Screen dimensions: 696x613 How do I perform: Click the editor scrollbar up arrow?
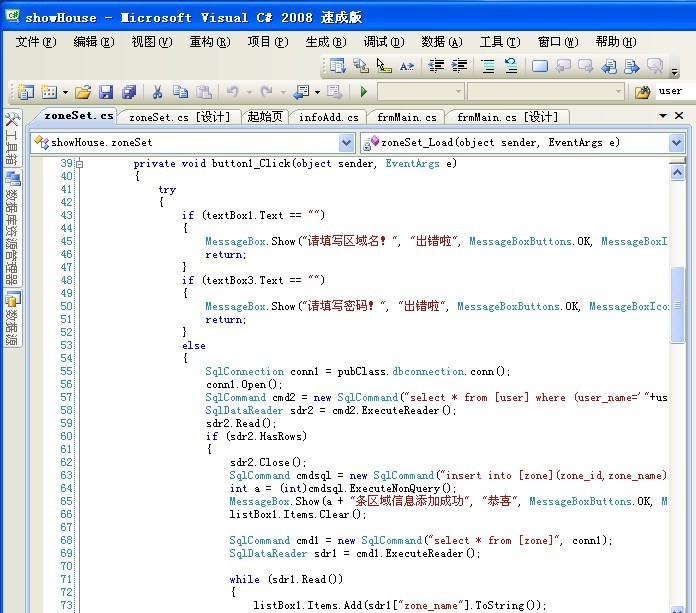pos(677,172)
